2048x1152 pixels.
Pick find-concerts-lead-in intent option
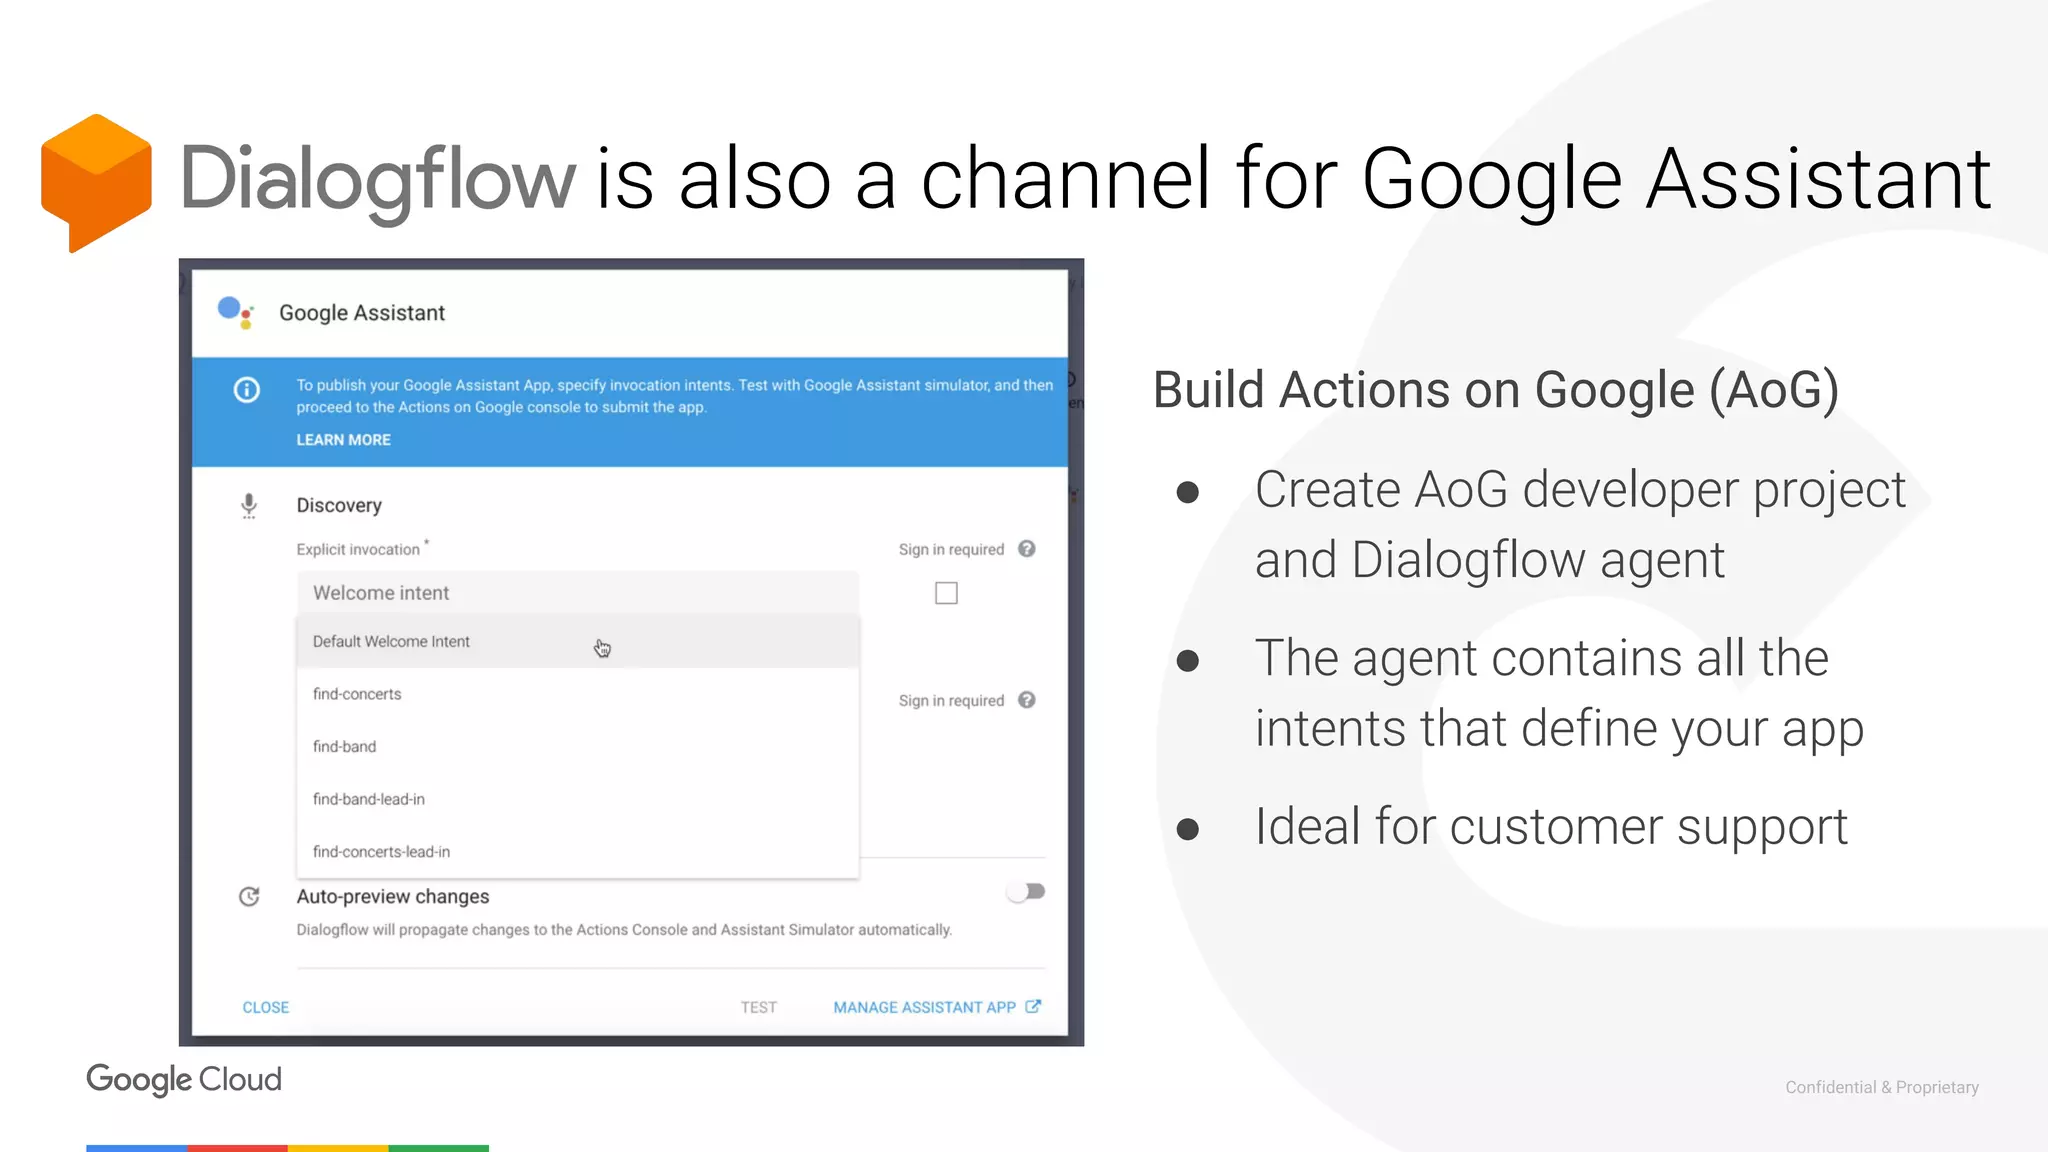click(577, 852)
